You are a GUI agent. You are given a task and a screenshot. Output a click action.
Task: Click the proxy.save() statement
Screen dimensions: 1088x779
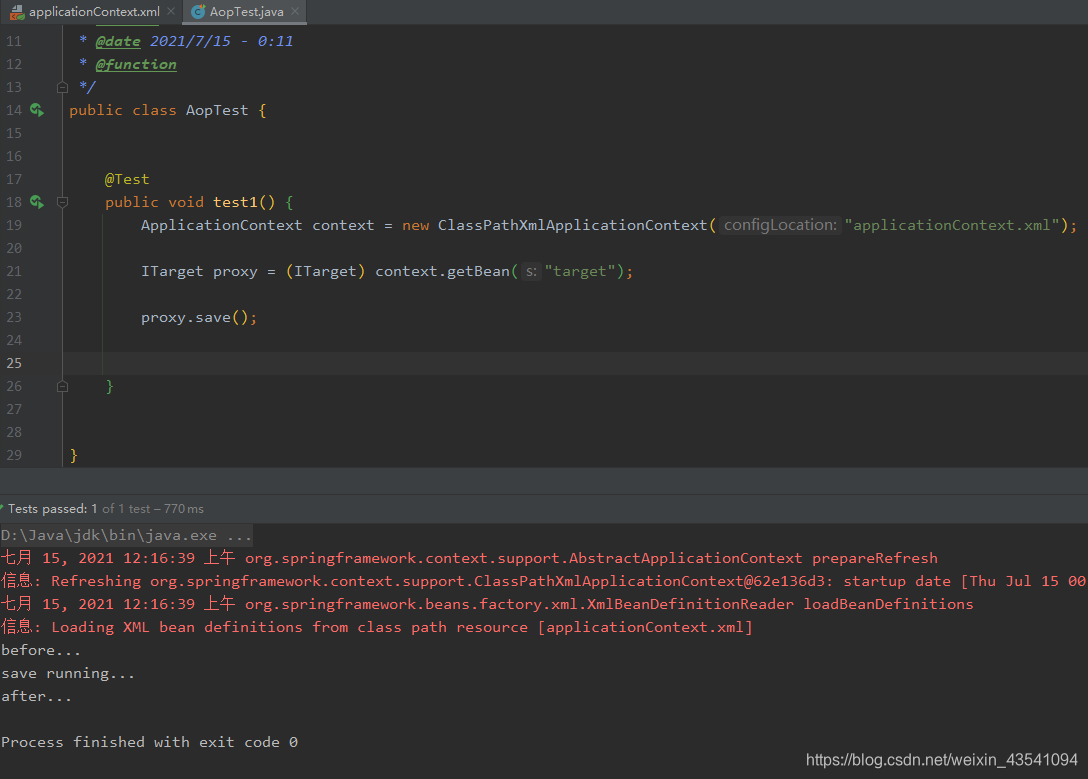[199, 317]
